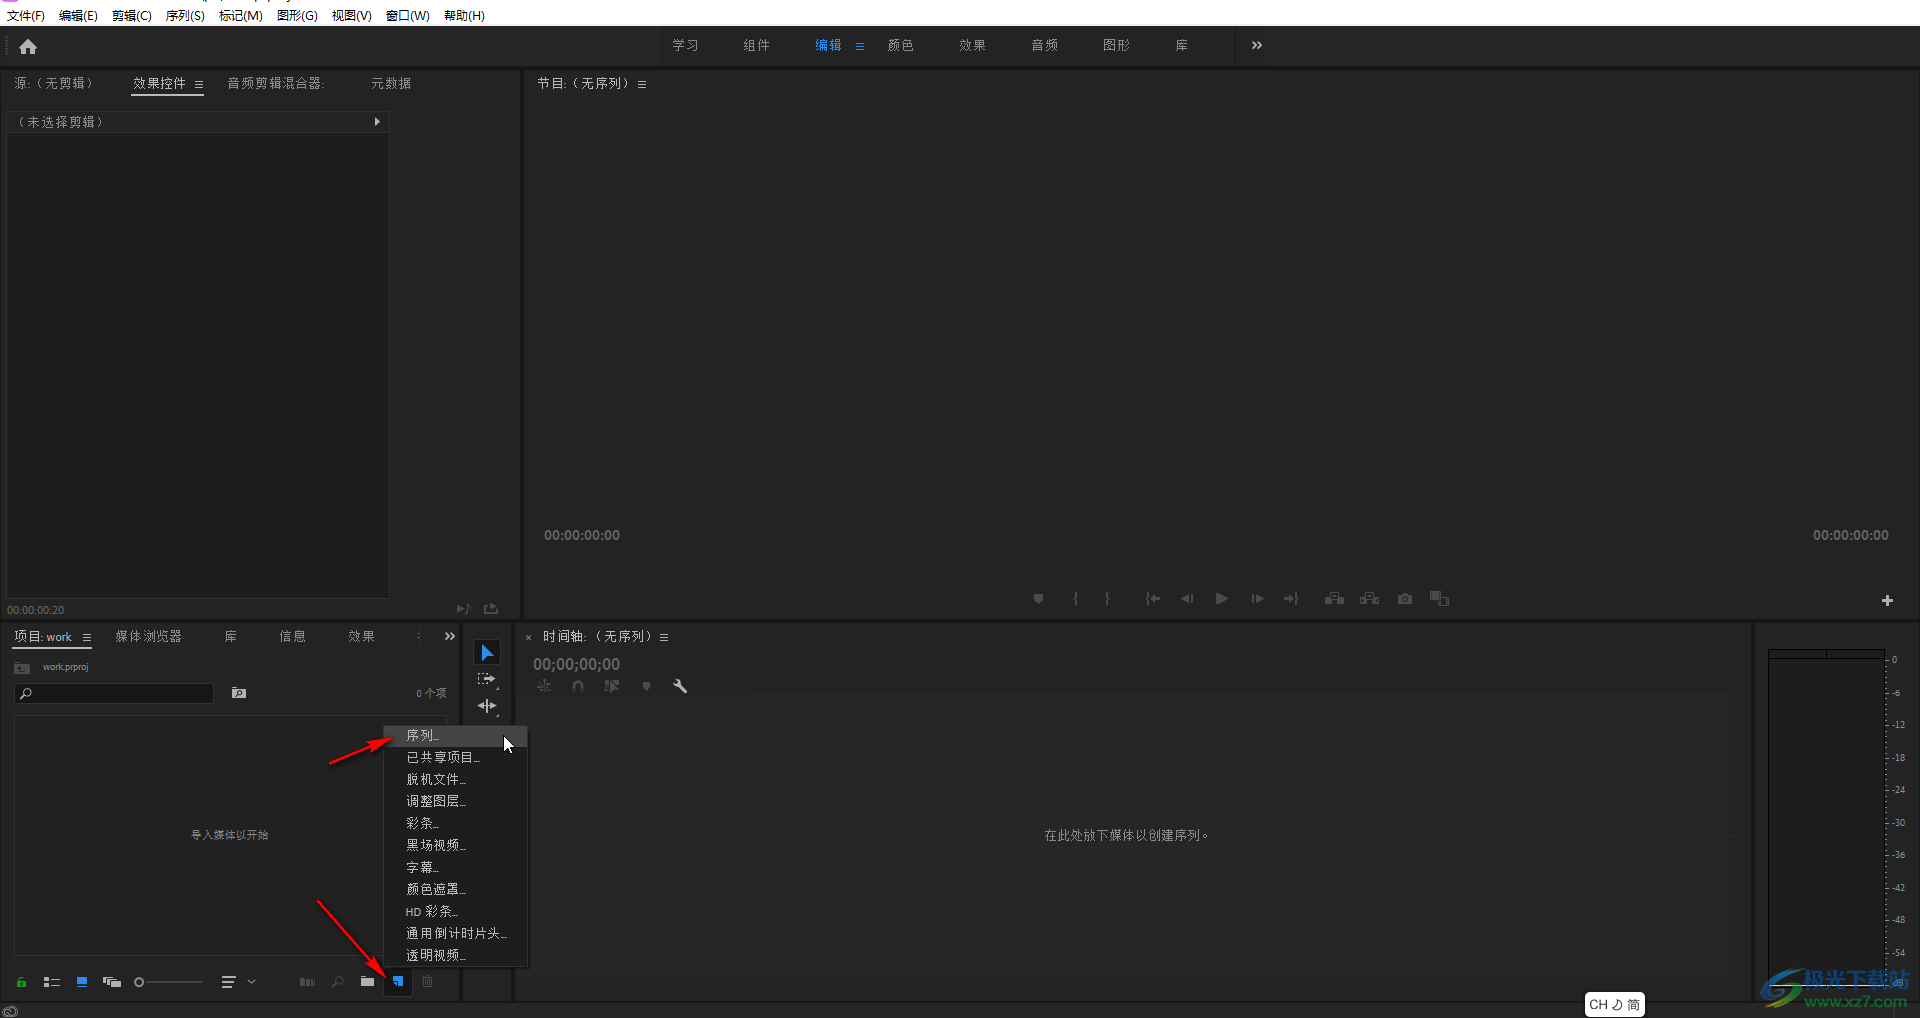Select the Ripple Edit tool
1920x1018 pixels.
[x=487, y=706]
